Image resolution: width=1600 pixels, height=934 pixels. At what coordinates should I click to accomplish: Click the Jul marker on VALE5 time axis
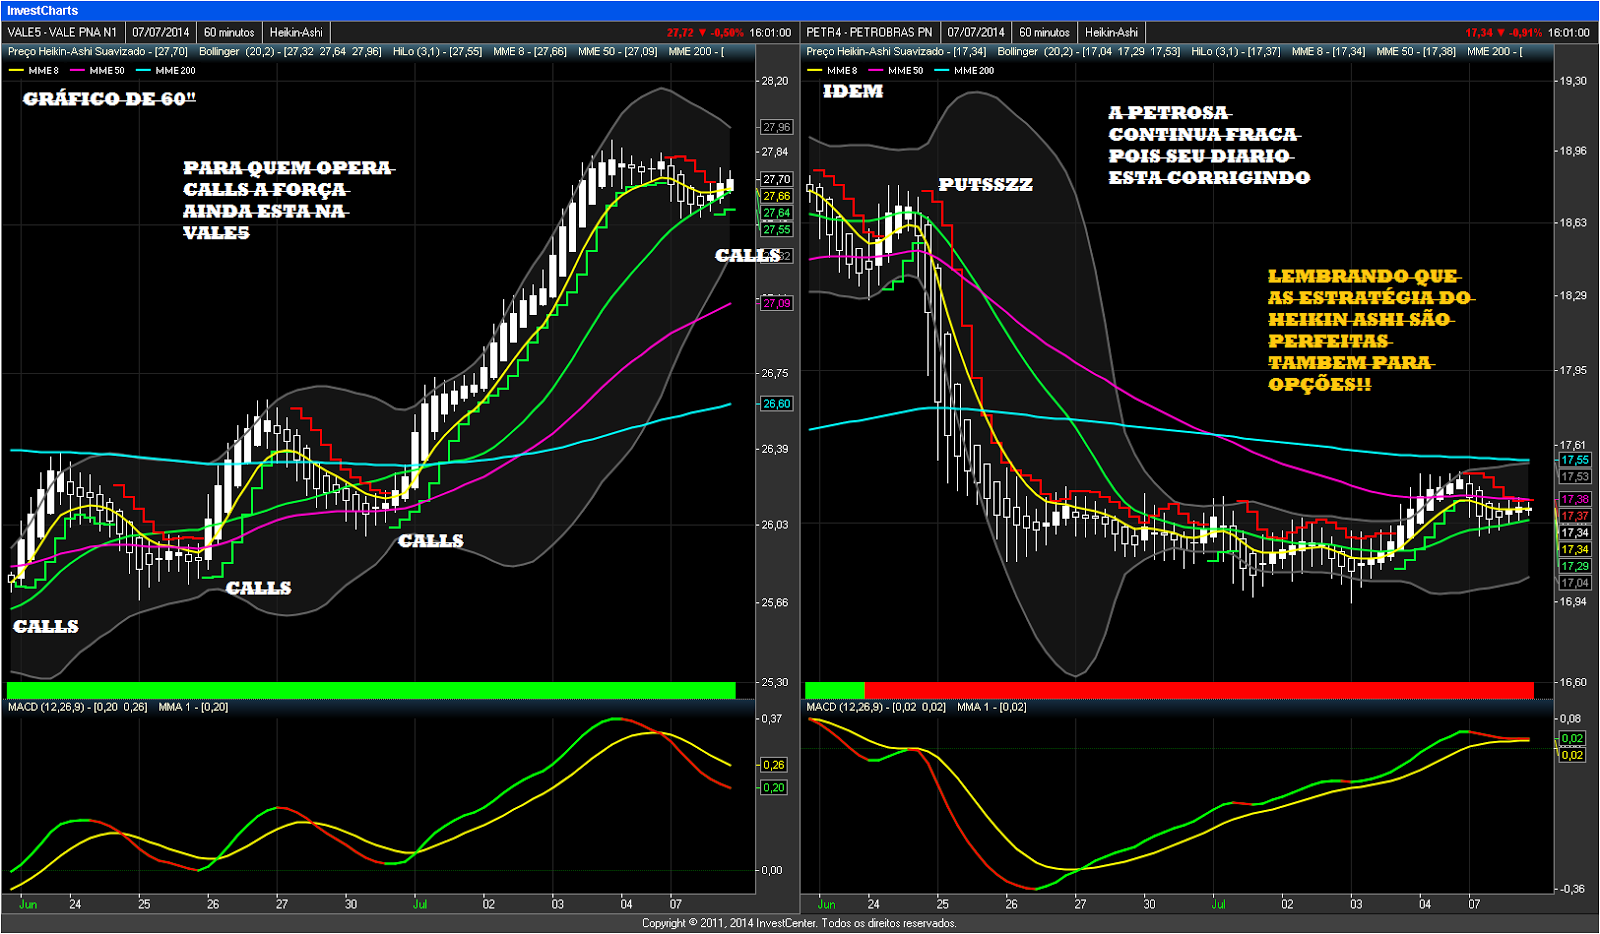pos(420,904)
